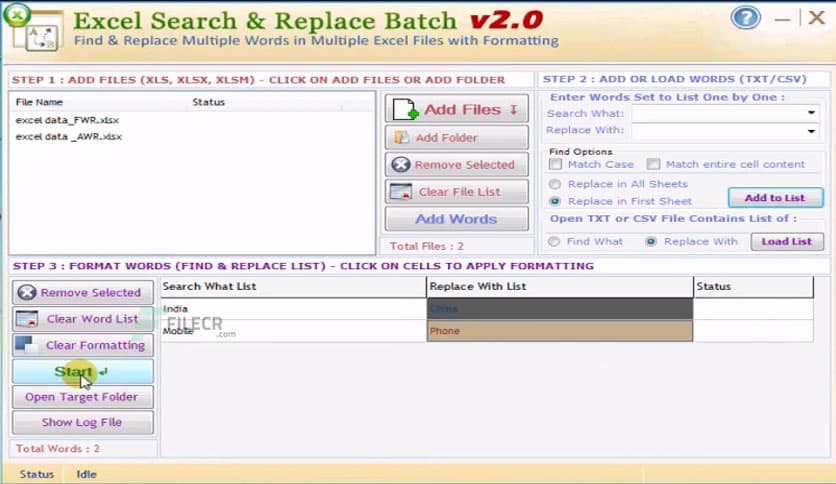Click the Open Target Folder button
This screenshot has height=484, width=836.
[83, 397]
